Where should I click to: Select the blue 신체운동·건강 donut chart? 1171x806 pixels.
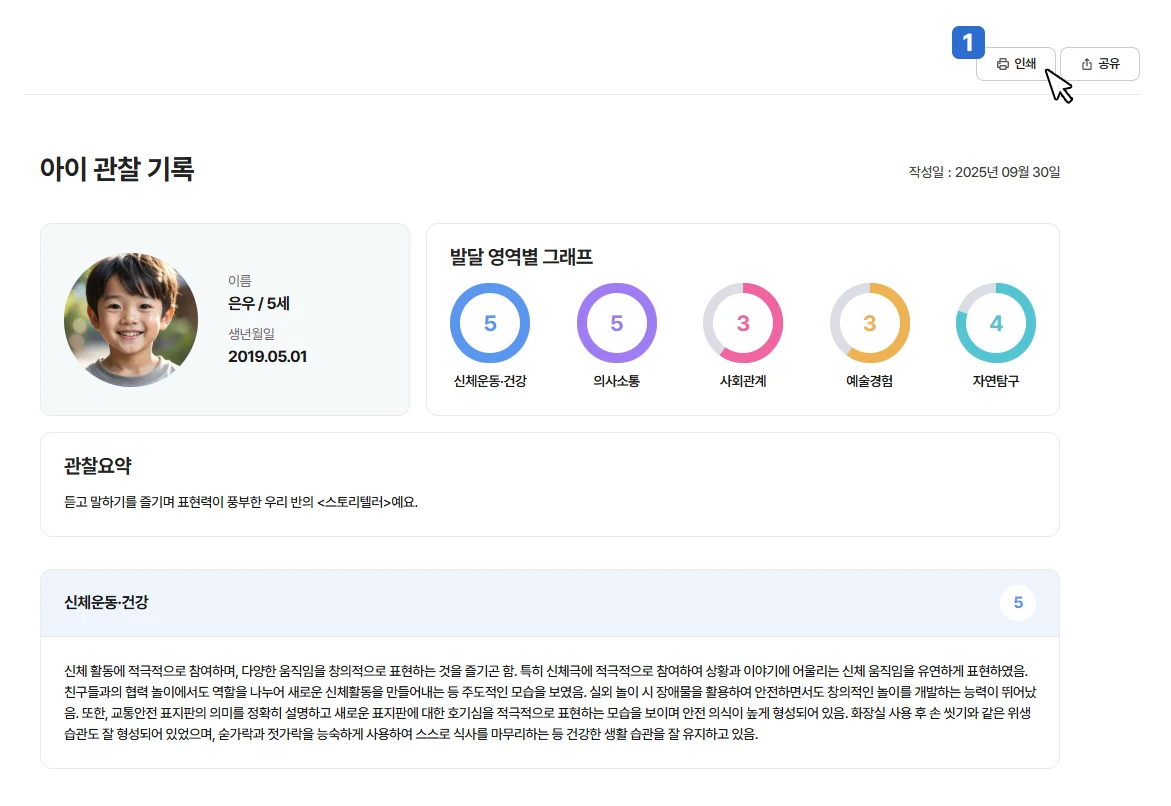point(490,323)
